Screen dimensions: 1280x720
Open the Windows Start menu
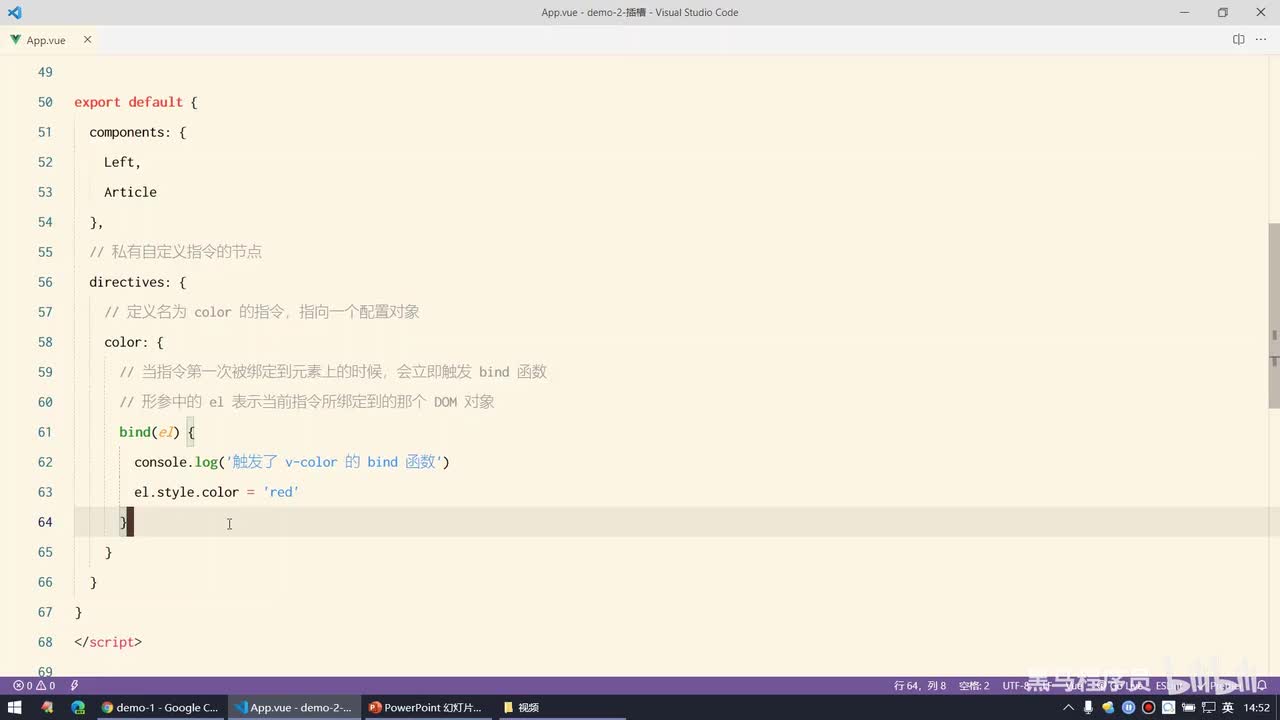point(15,707)
